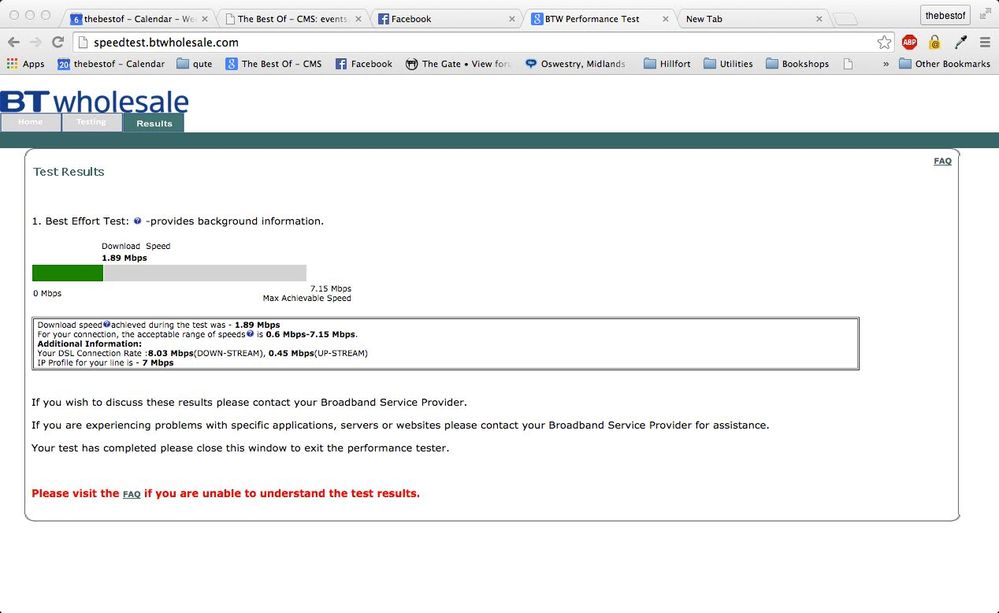Click the eyedropper extension icon

[960, 42]
